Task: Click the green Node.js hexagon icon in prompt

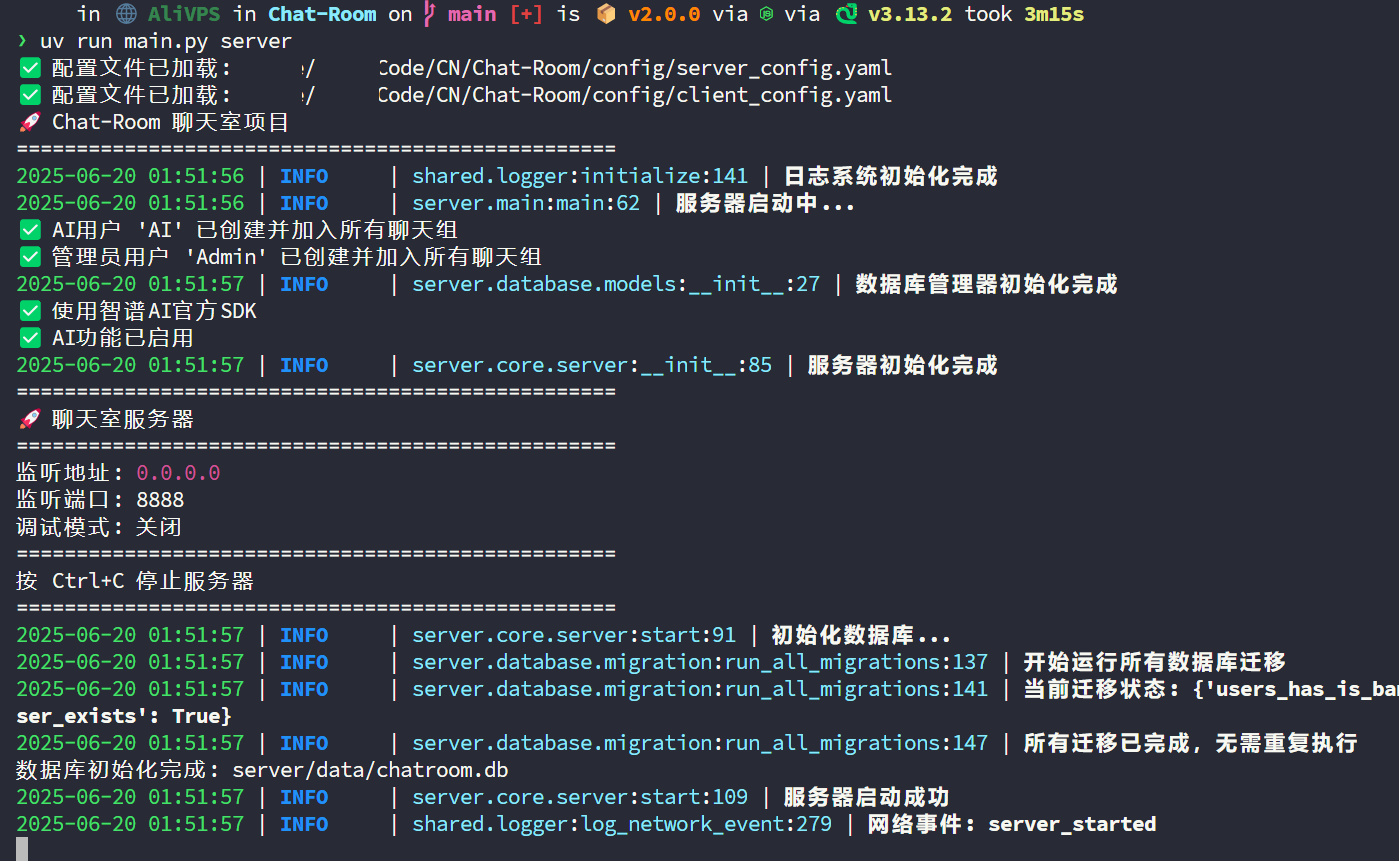Action: pyautogui.click(x=765, y=15)
